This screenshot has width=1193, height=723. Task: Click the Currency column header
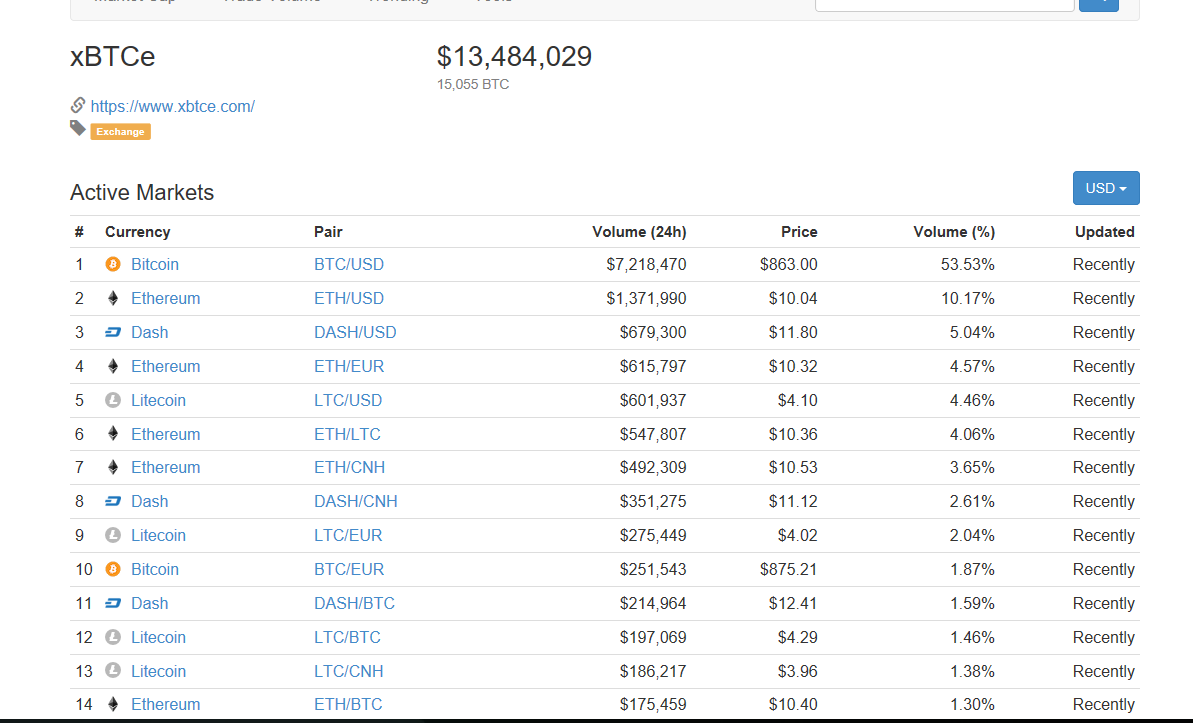(x=138, y=232)
